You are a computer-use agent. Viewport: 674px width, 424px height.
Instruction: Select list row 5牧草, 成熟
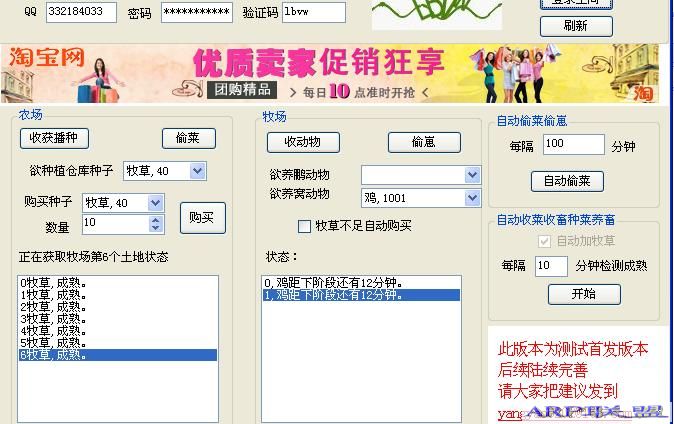pos(117,343)
